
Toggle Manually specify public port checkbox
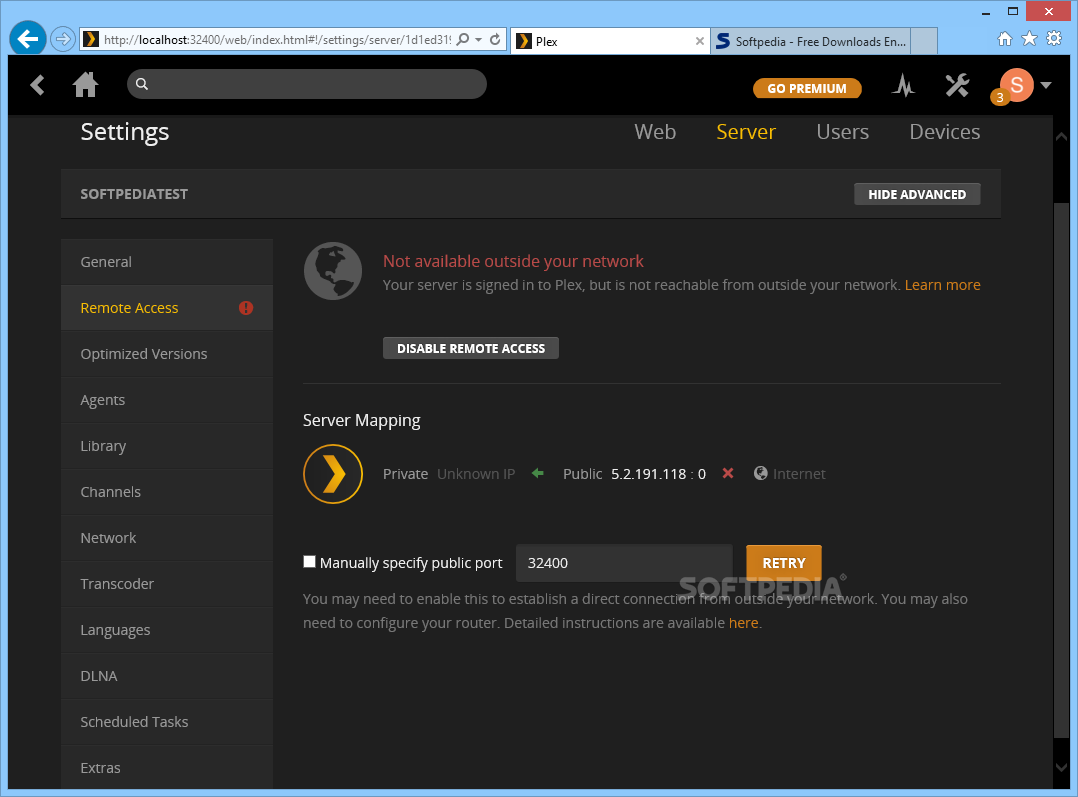click(309, 562)
